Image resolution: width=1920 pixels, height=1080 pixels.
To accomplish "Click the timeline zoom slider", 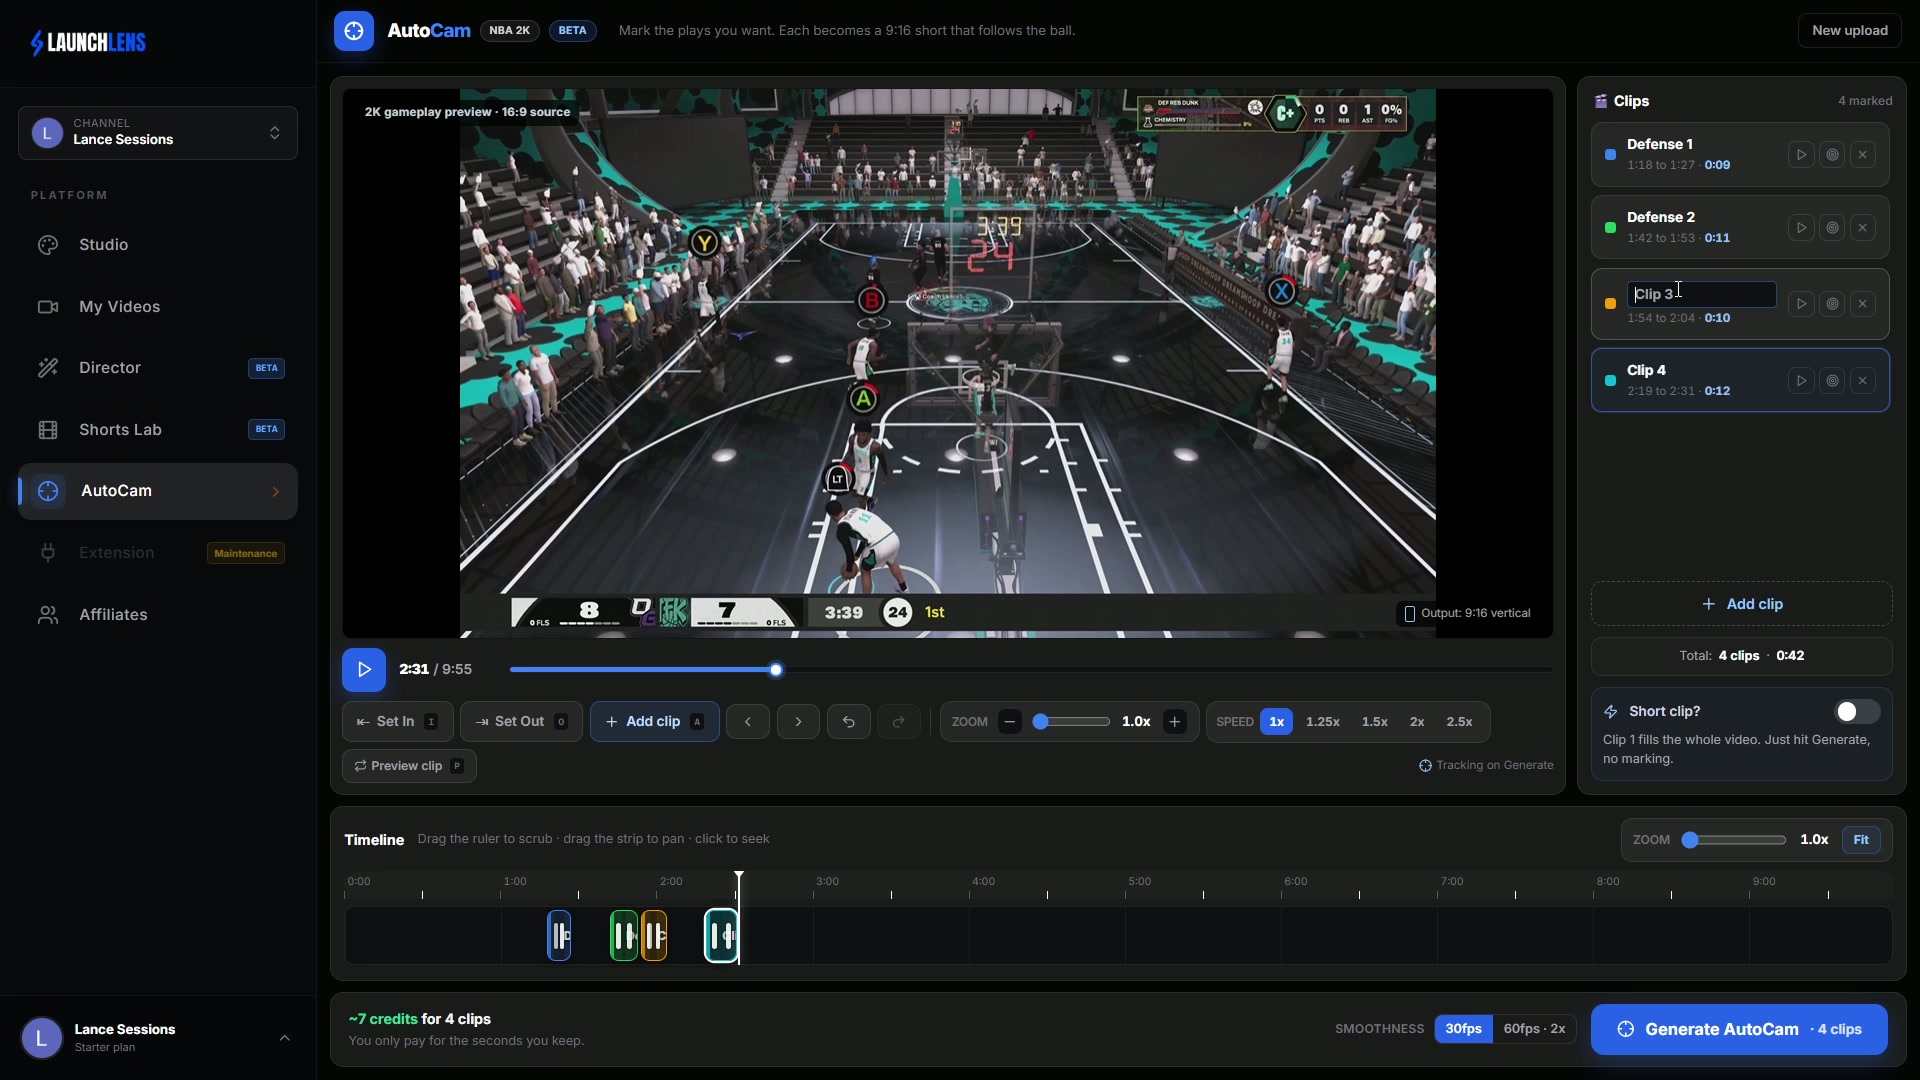I will 1734,840.
